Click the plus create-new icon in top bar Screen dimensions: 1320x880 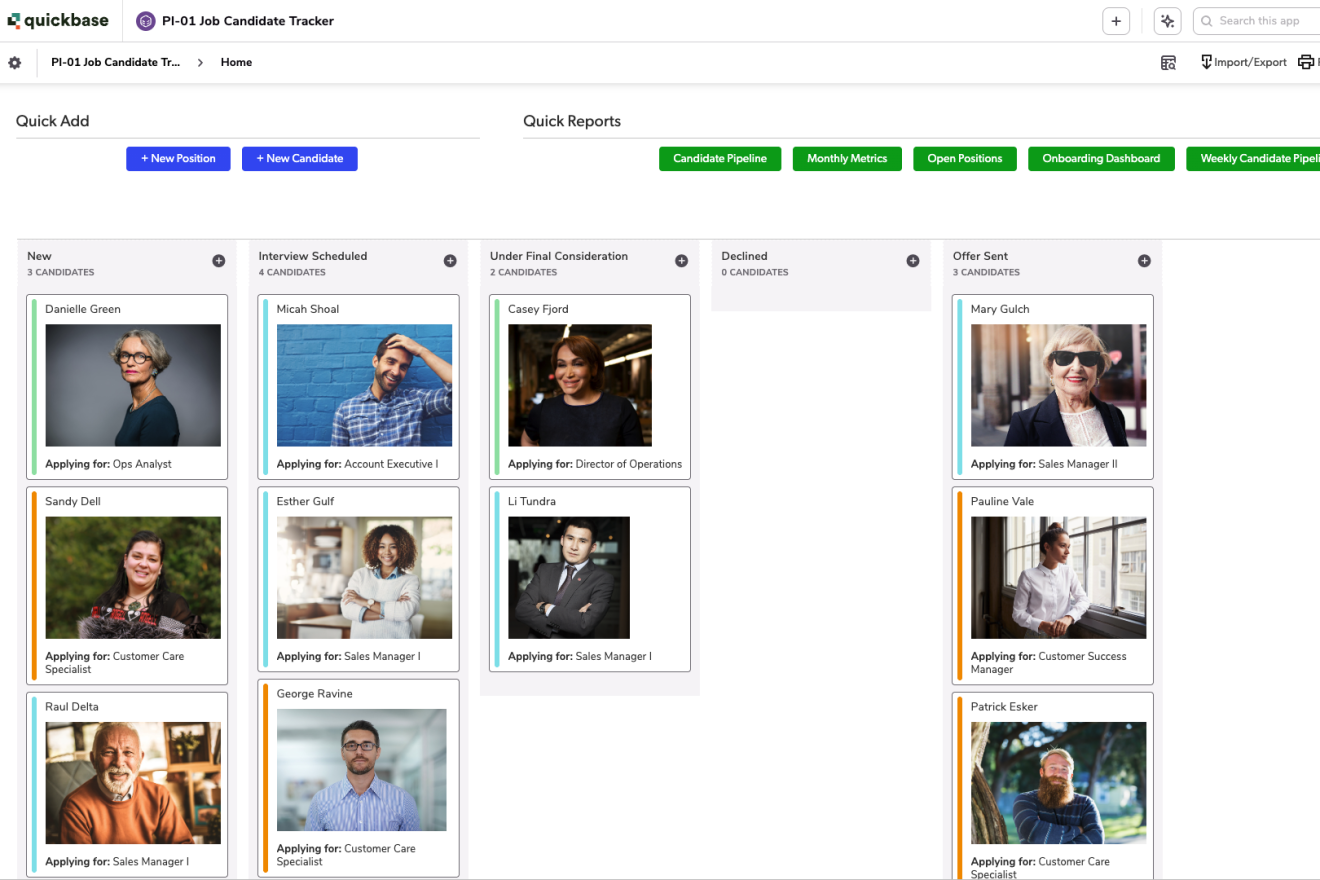click(1116, 21)
